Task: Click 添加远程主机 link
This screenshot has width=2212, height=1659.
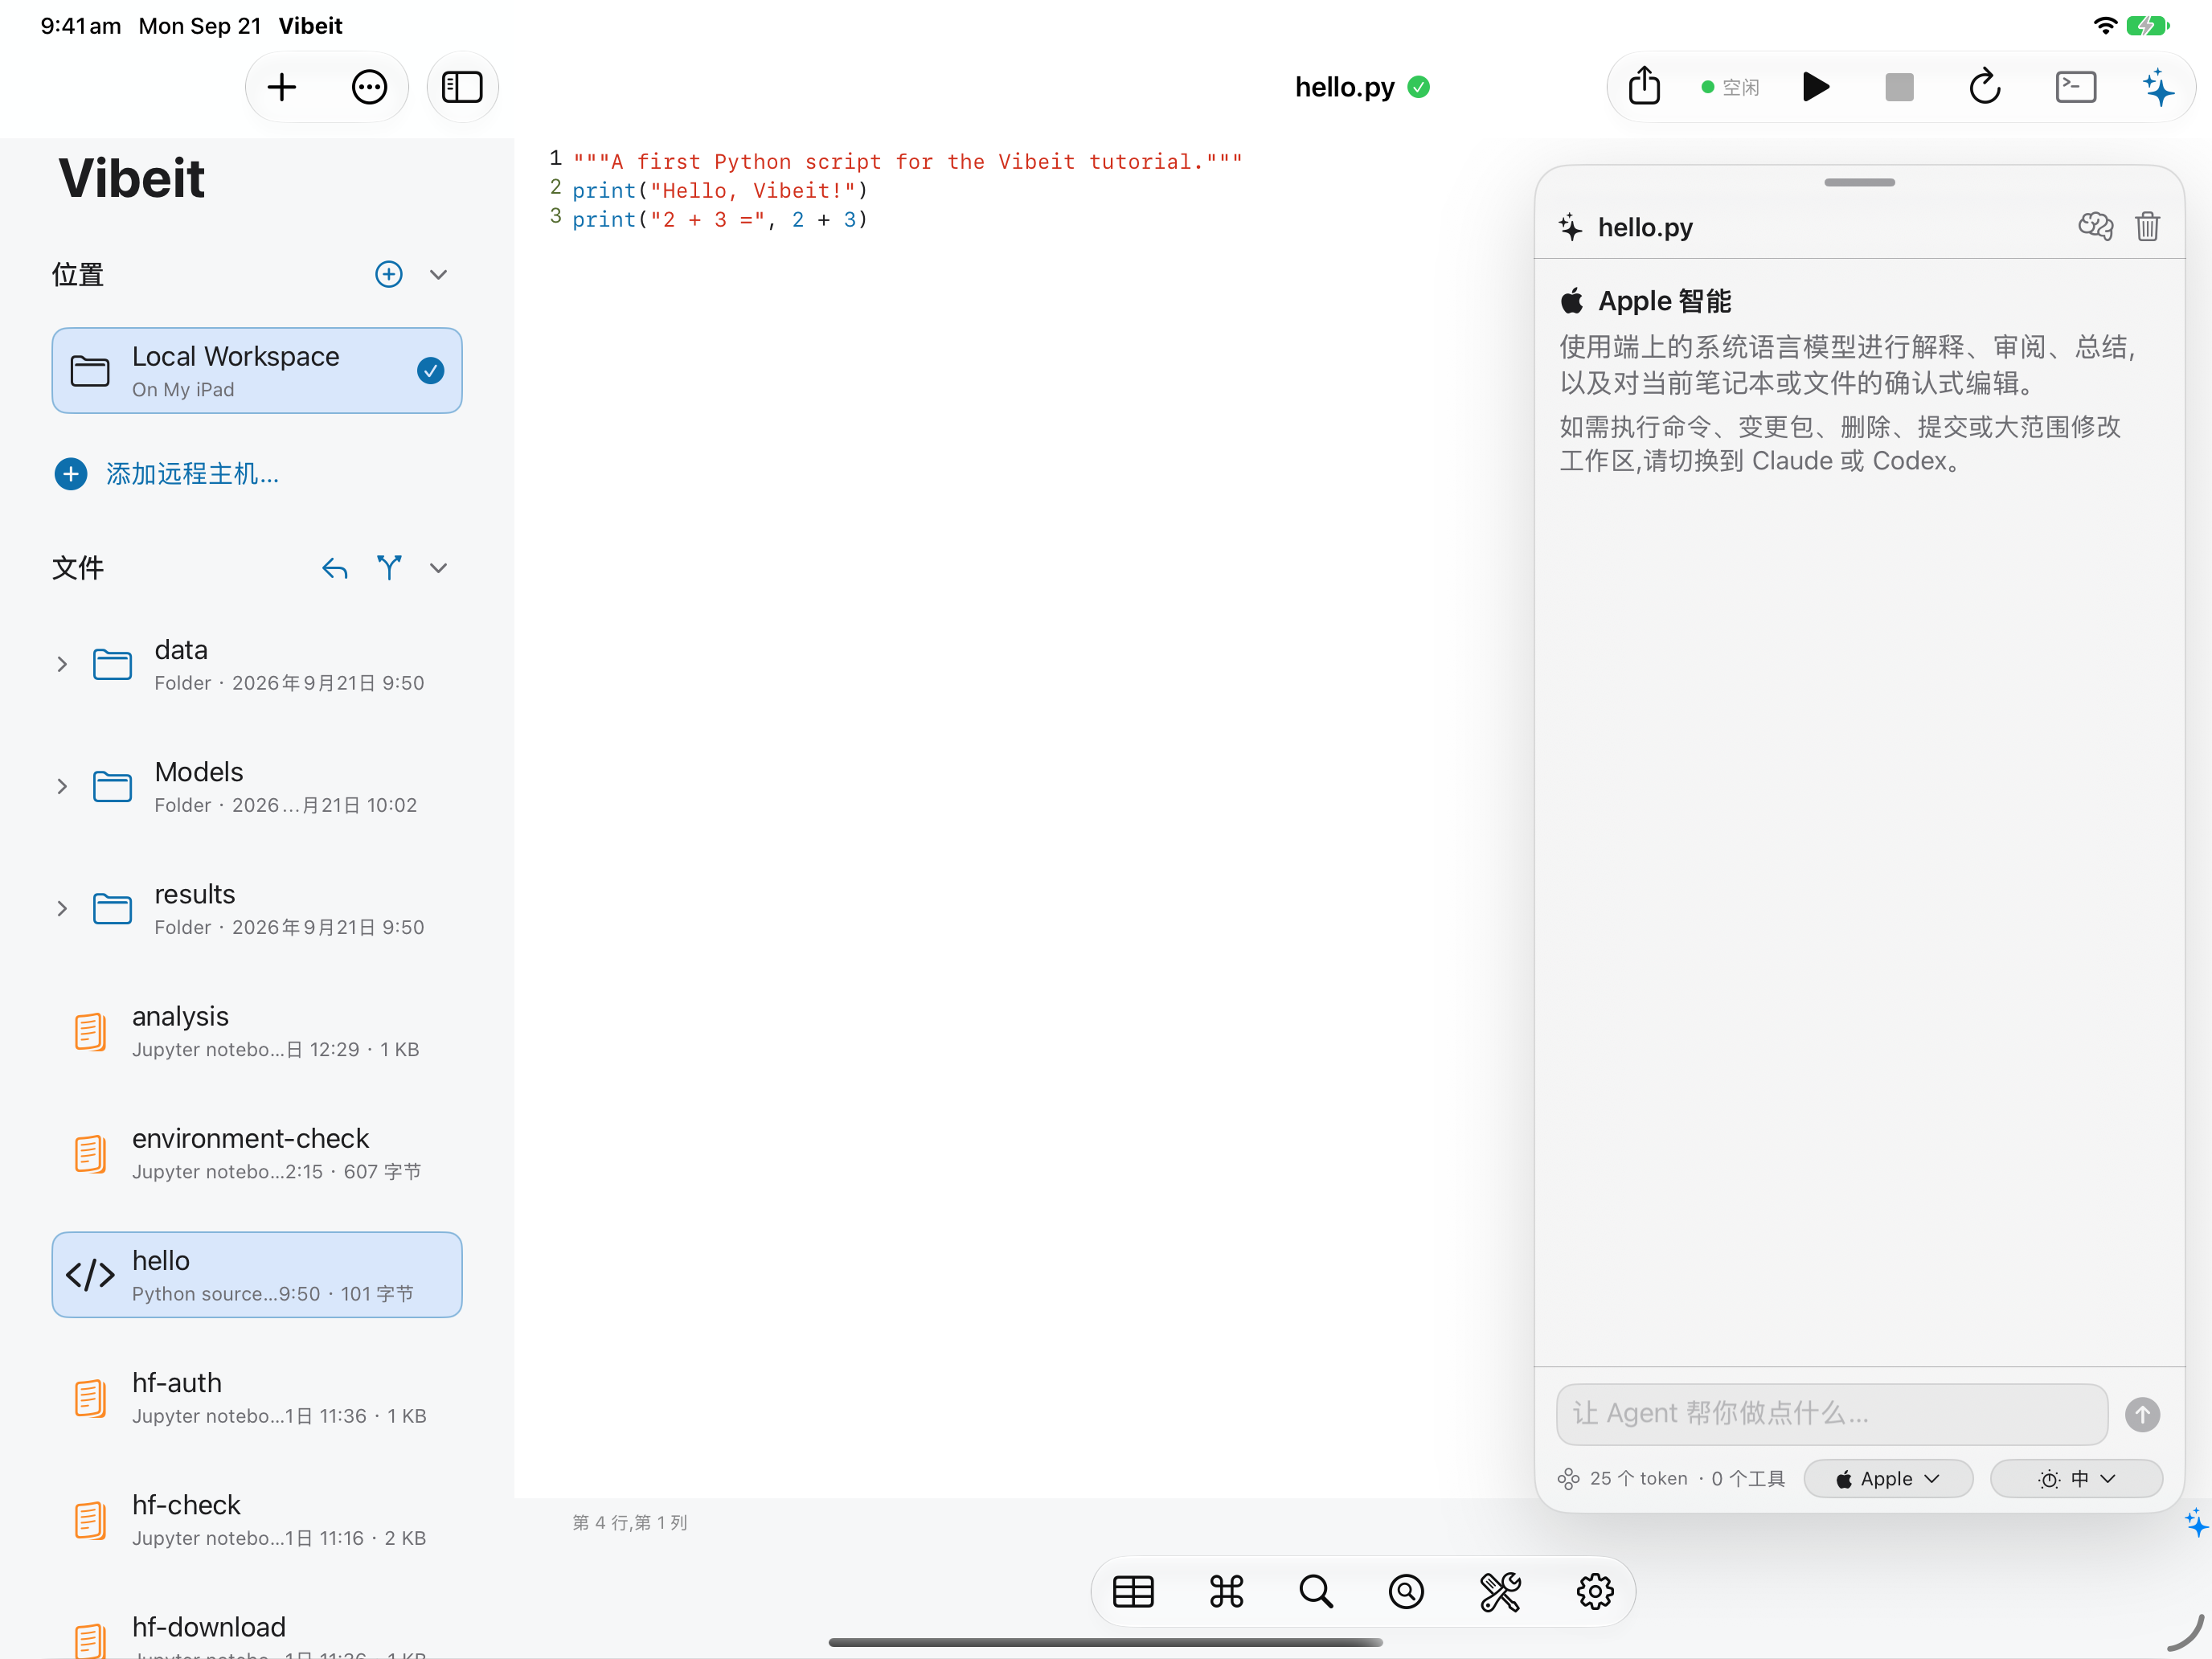Action: tap(192, 474)
